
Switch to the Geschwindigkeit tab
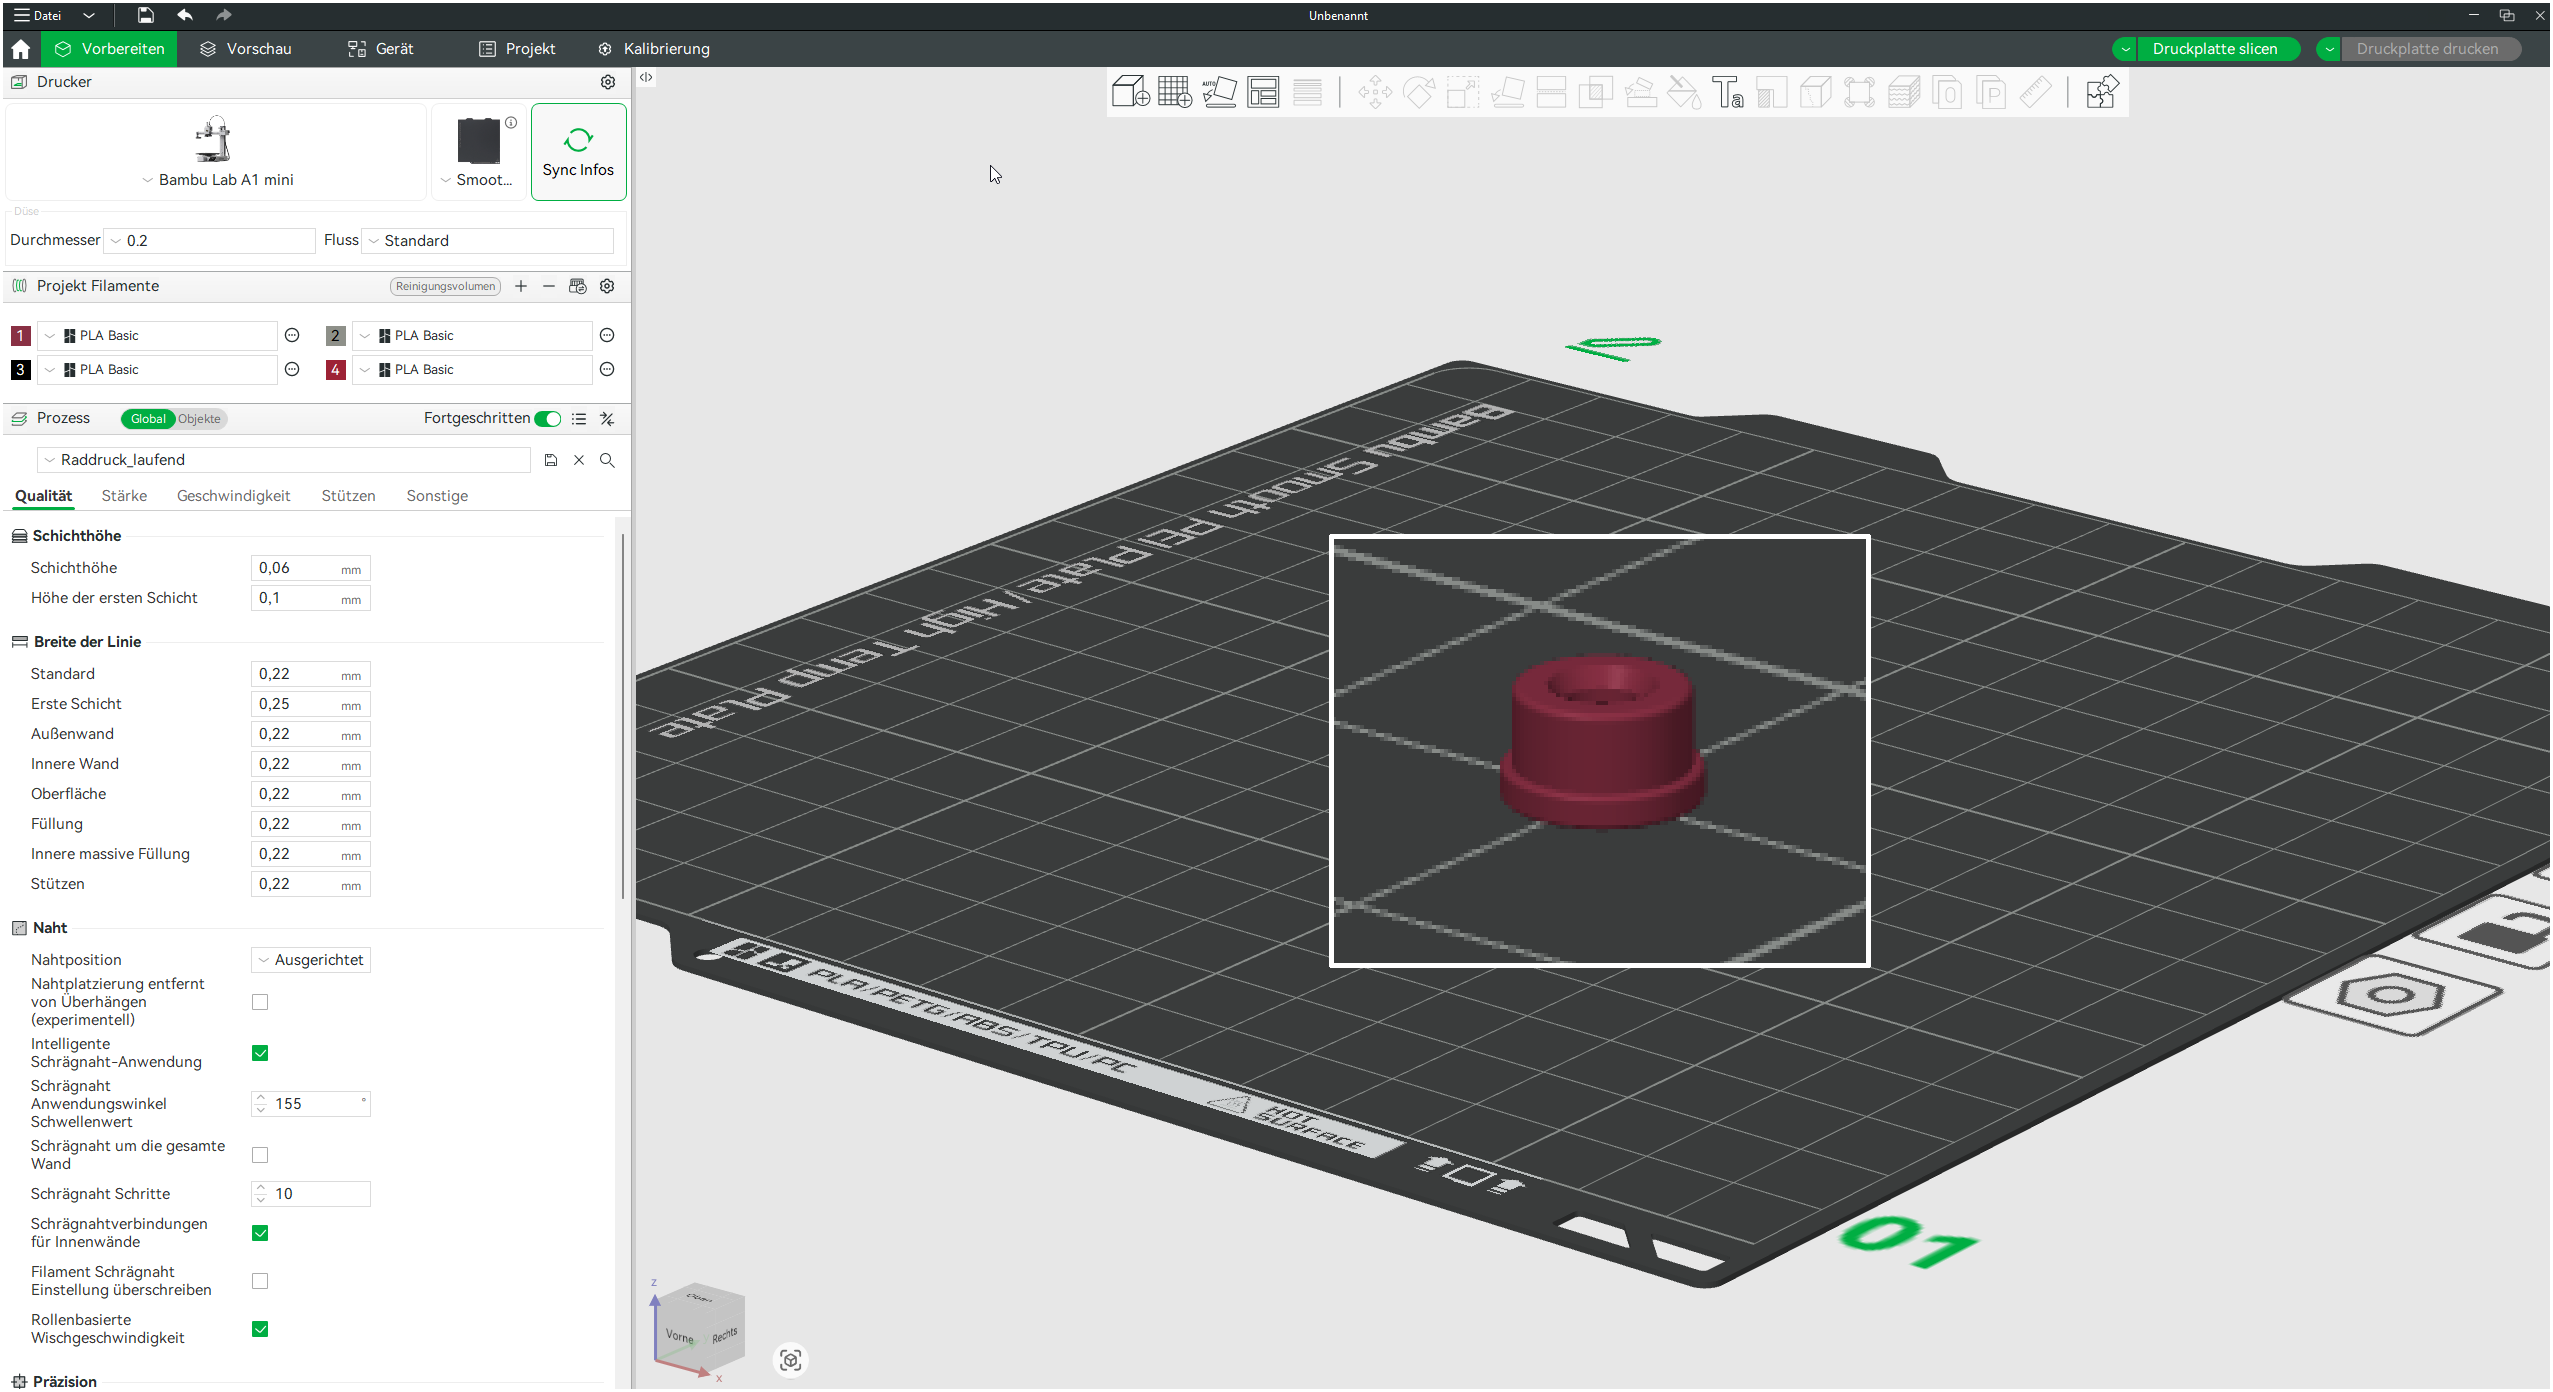click(x=233, y=496)
